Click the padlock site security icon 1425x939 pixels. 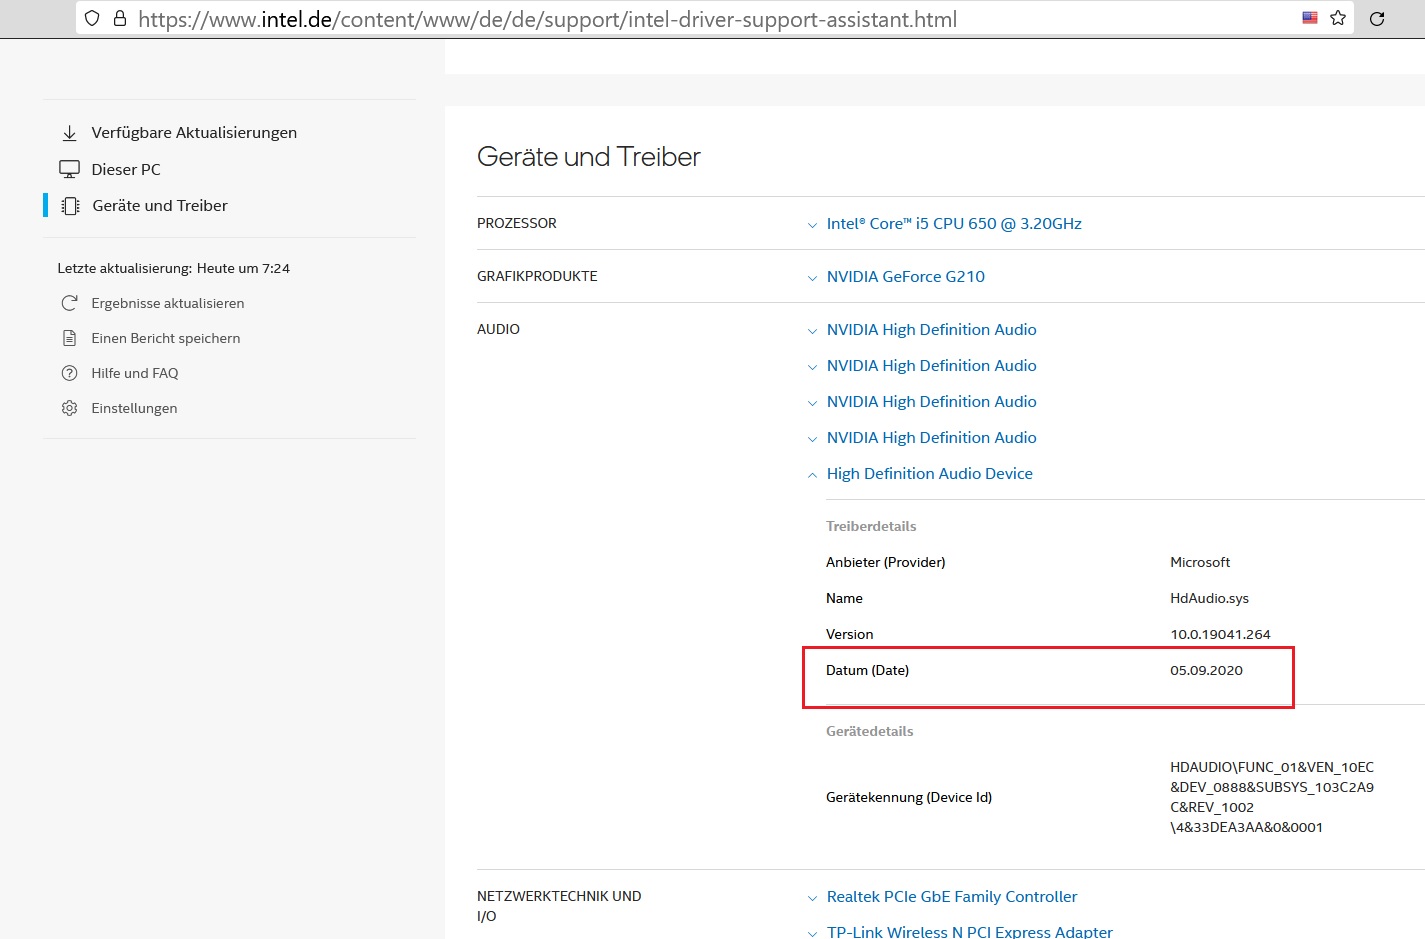click(120, 18)
